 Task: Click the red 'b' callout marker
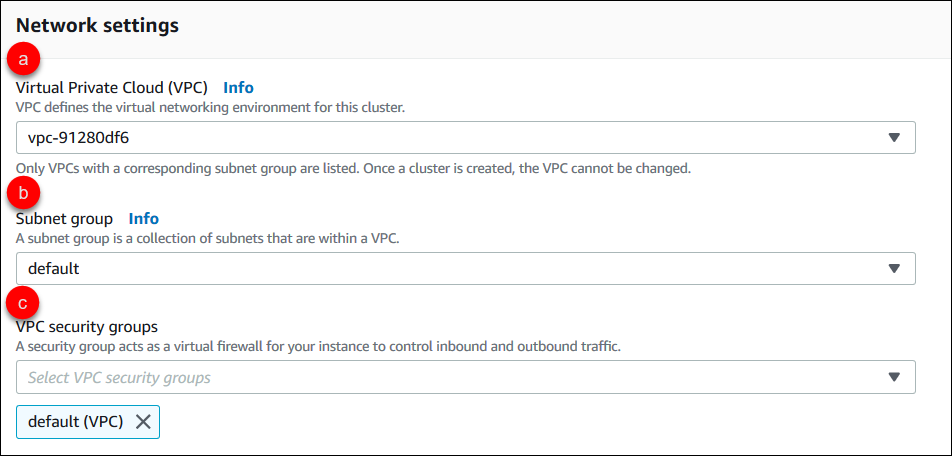click(22, 190)
